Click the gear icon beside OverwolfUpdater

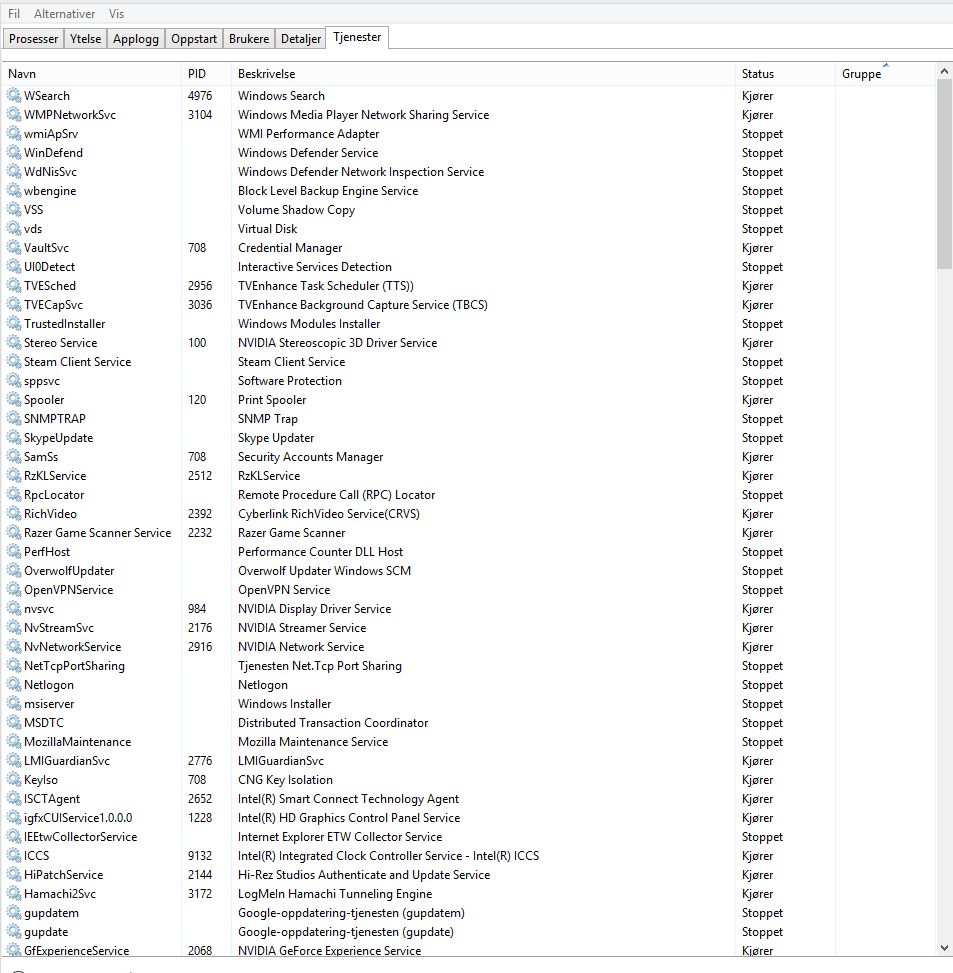[14, 570]
